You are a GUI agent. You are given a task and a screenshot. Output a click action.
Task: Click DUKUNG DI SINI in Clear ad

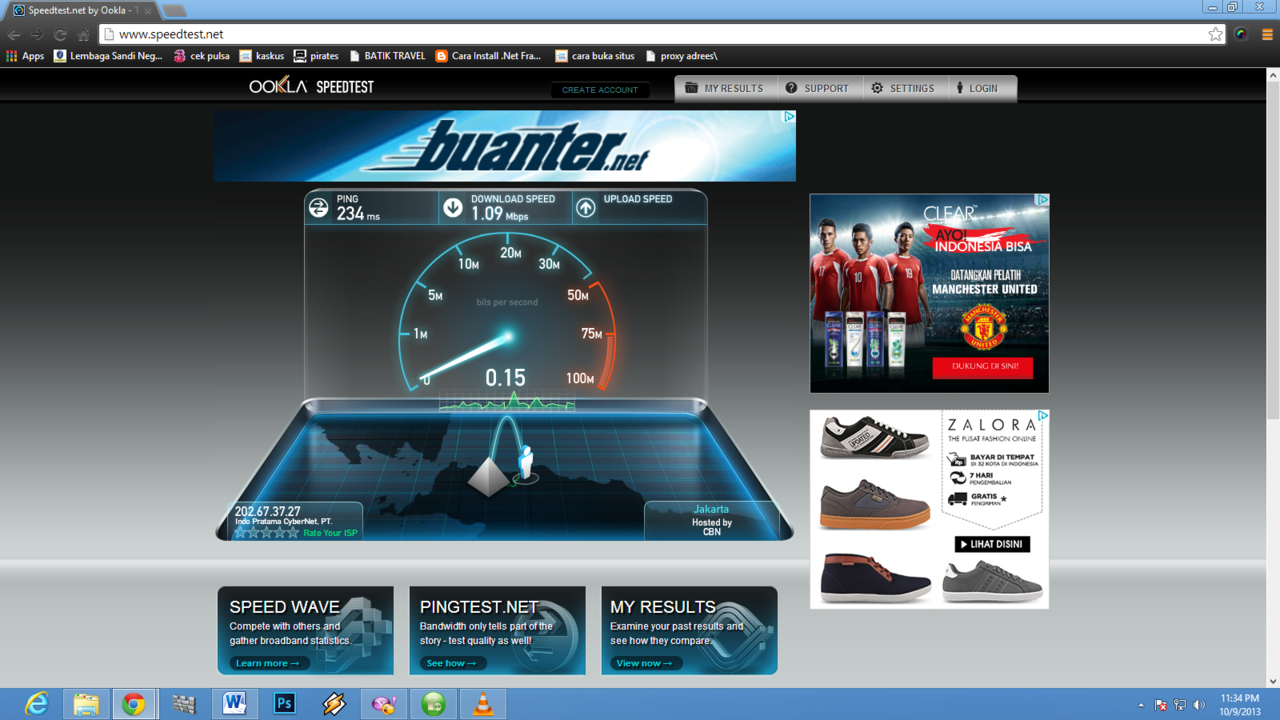(983, 367)
